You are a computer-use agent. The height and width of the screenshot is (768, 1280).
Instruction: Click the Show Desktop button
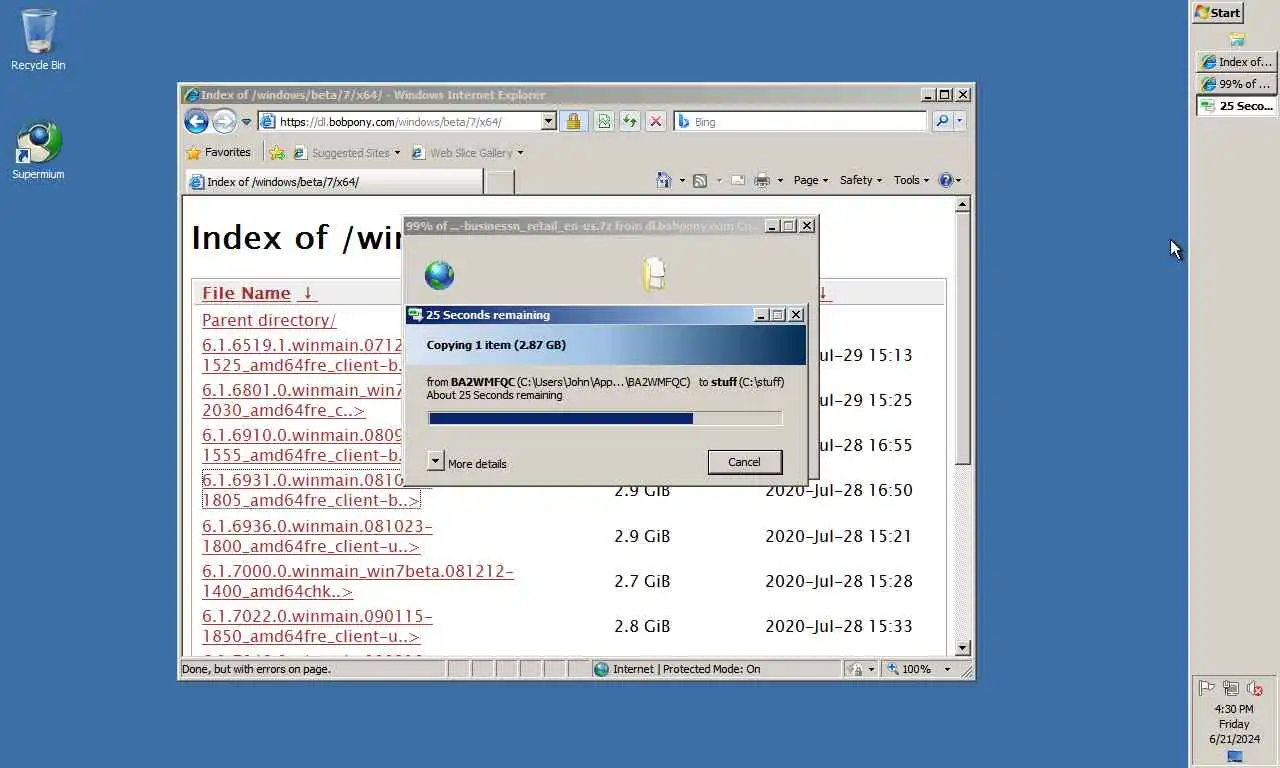click(x=1234, y=757)
